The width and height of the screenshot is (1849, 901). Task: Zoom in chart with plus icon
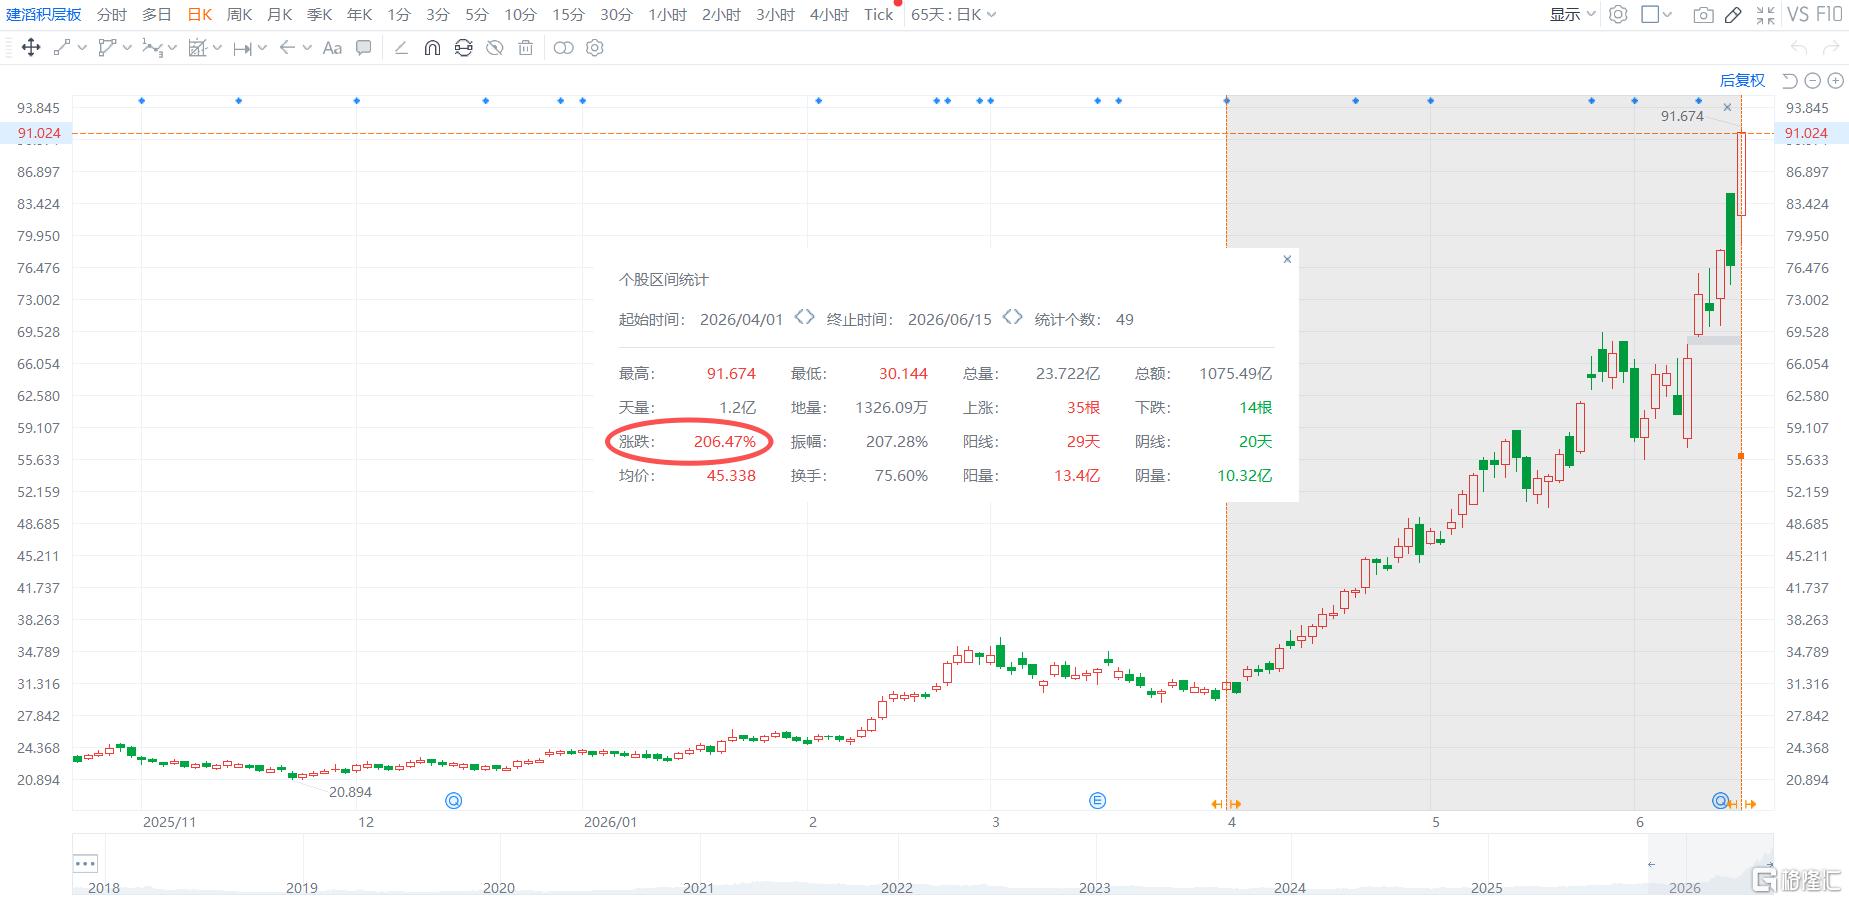[x=1836, y=81]
